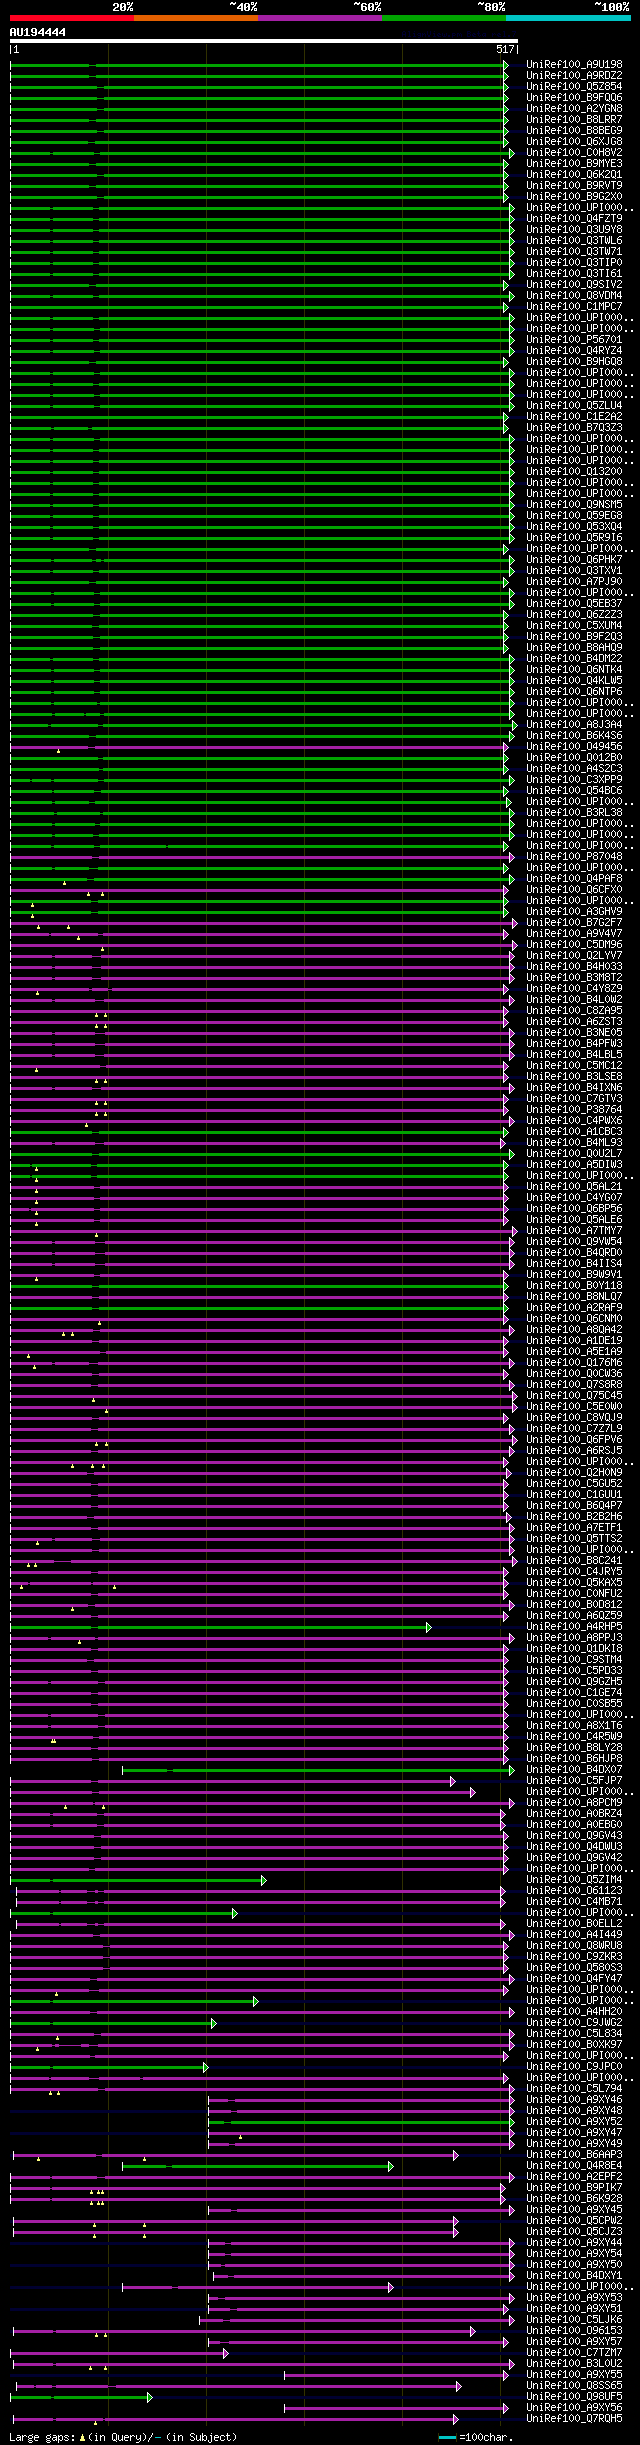Select the UniRef100_Q4RYZ4 label
This screenshot has height=2445, width=640.
574,351
